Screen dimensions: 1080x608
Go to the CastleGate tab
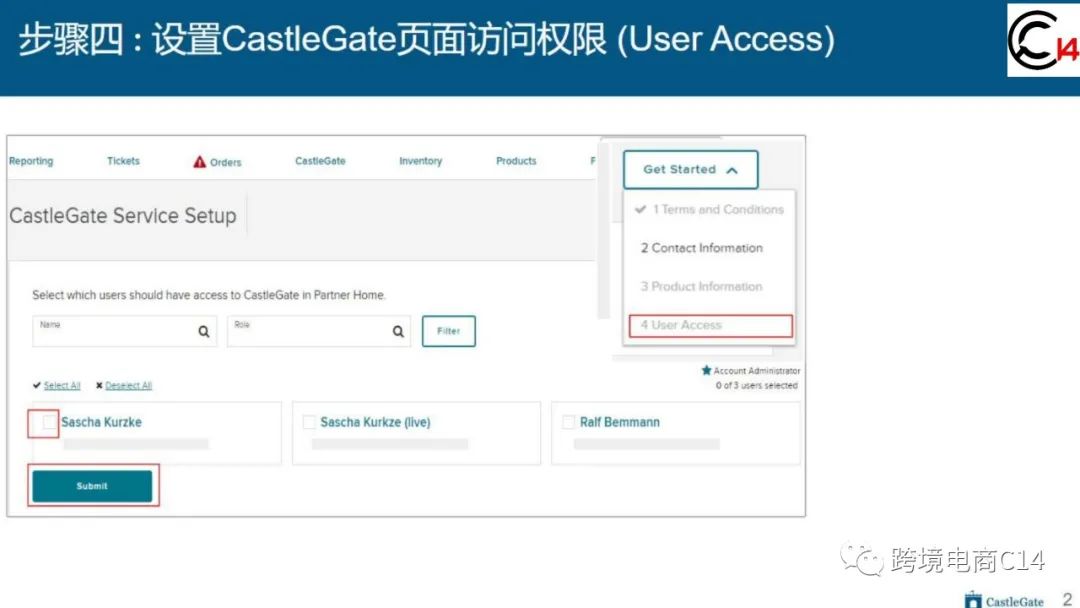pyautogui.click(x=320, y=161)
